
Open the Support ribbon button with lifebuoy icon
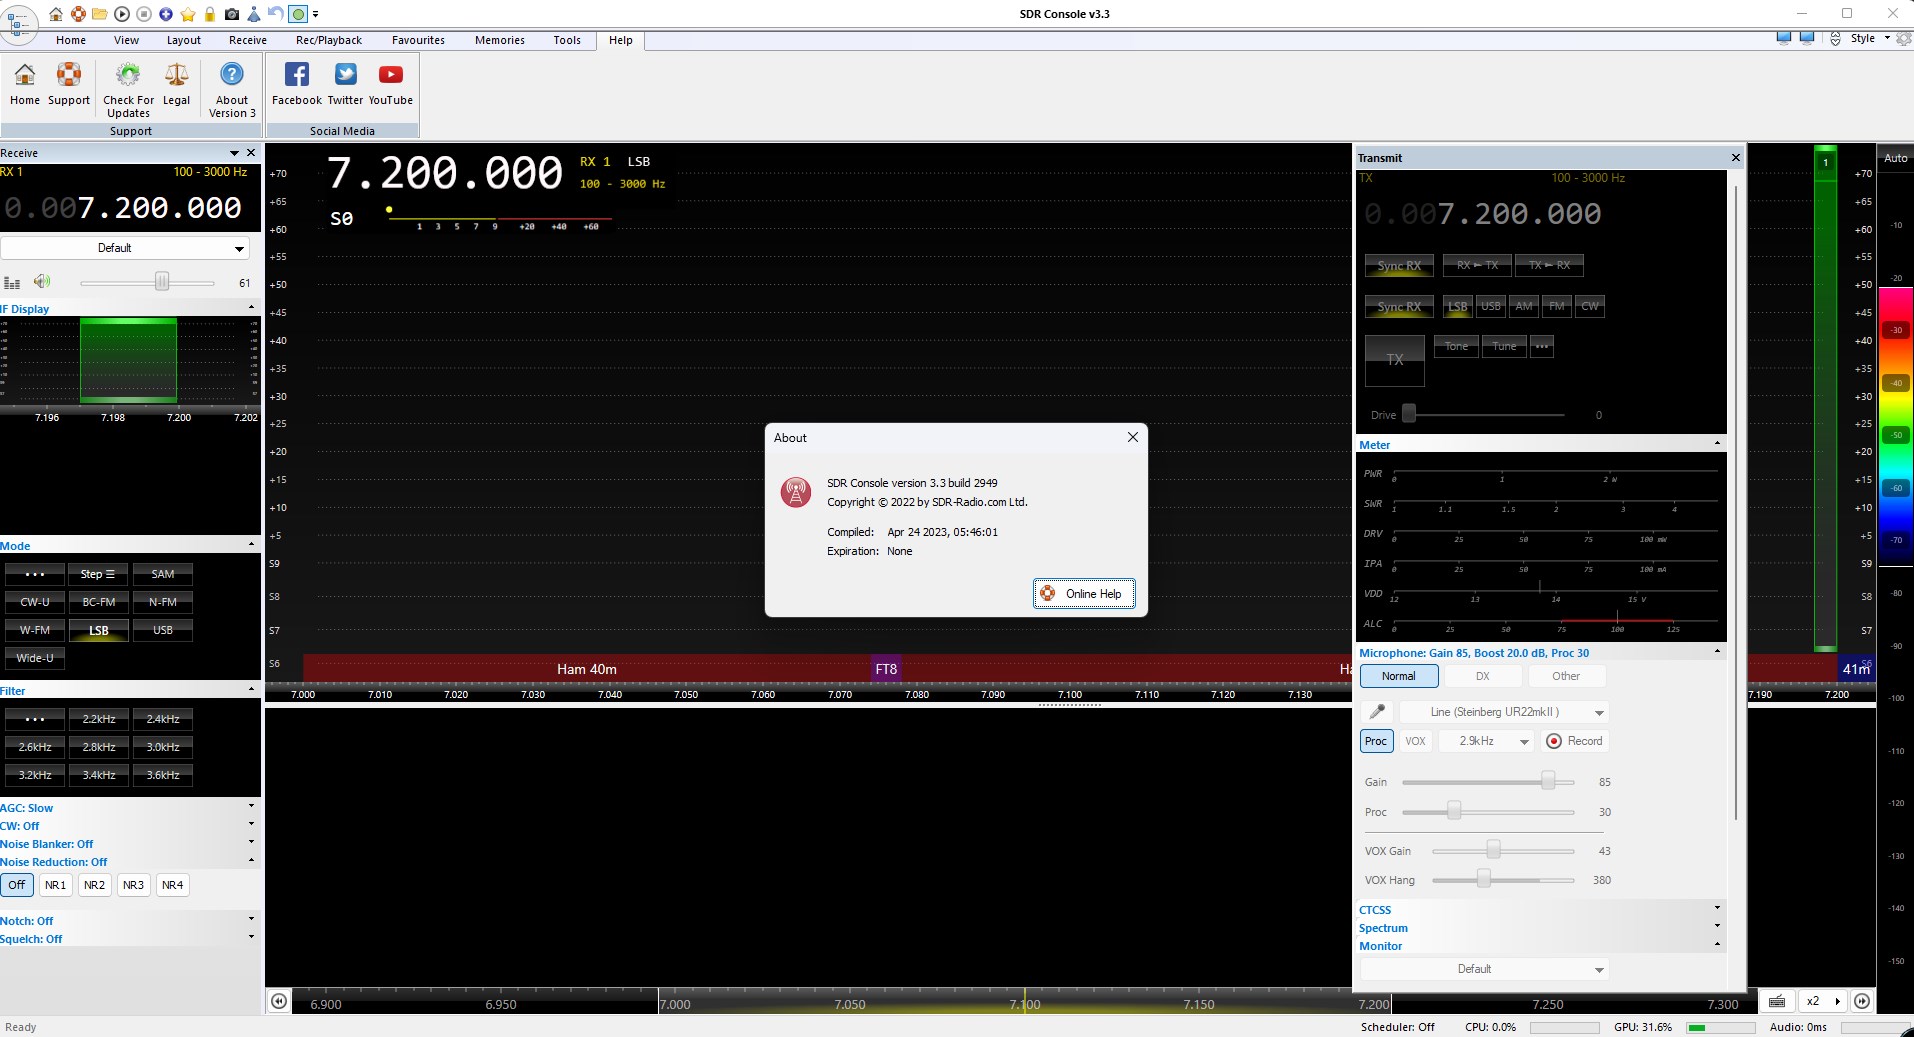coord(69,84)
